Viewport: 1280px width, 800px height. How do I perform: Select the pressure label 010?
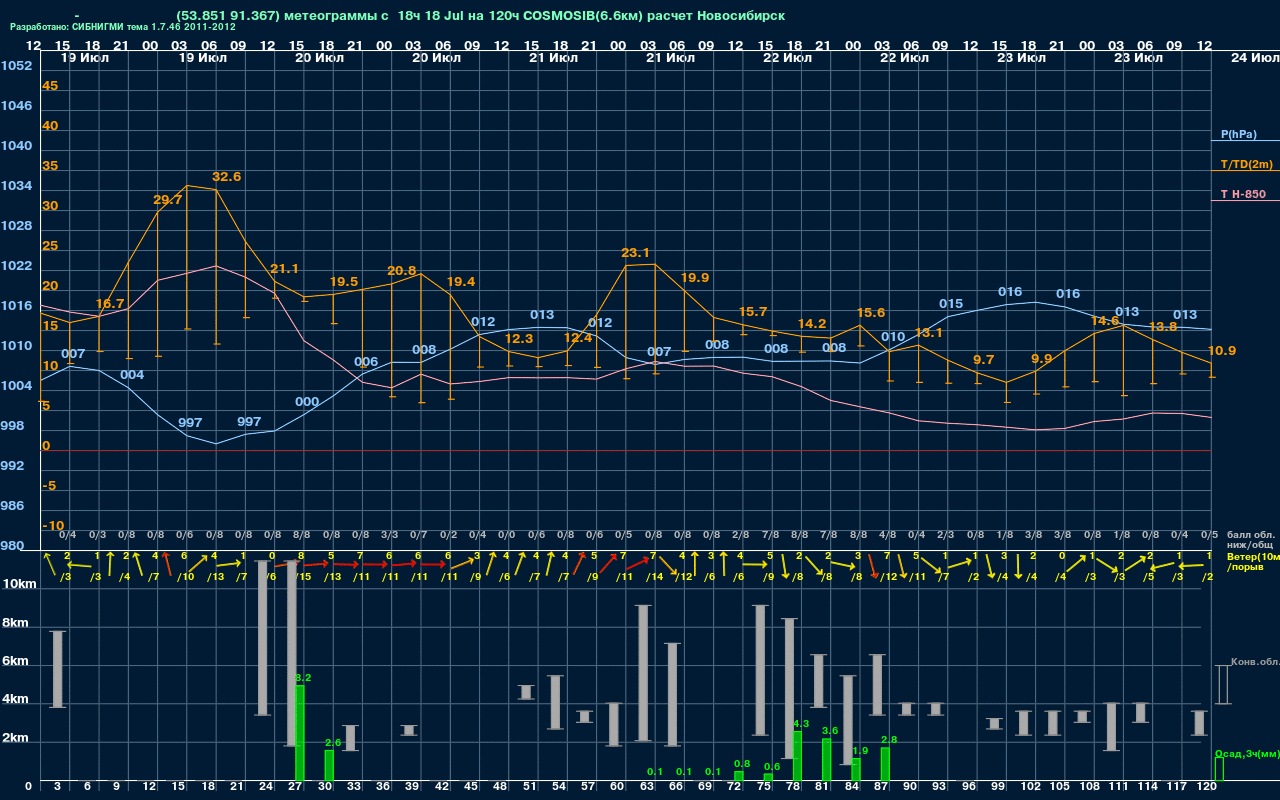893,337
